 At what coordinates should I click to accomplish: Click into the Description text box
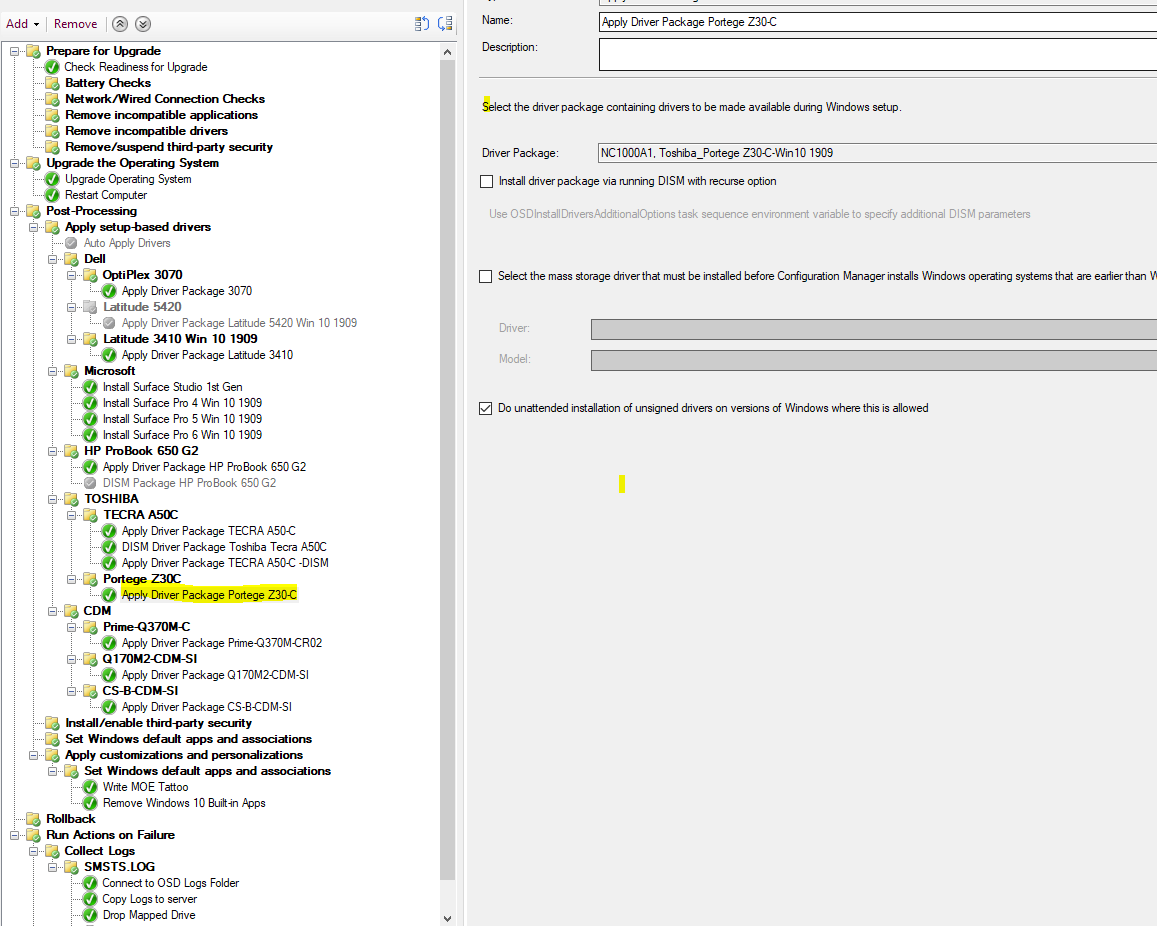878,55
